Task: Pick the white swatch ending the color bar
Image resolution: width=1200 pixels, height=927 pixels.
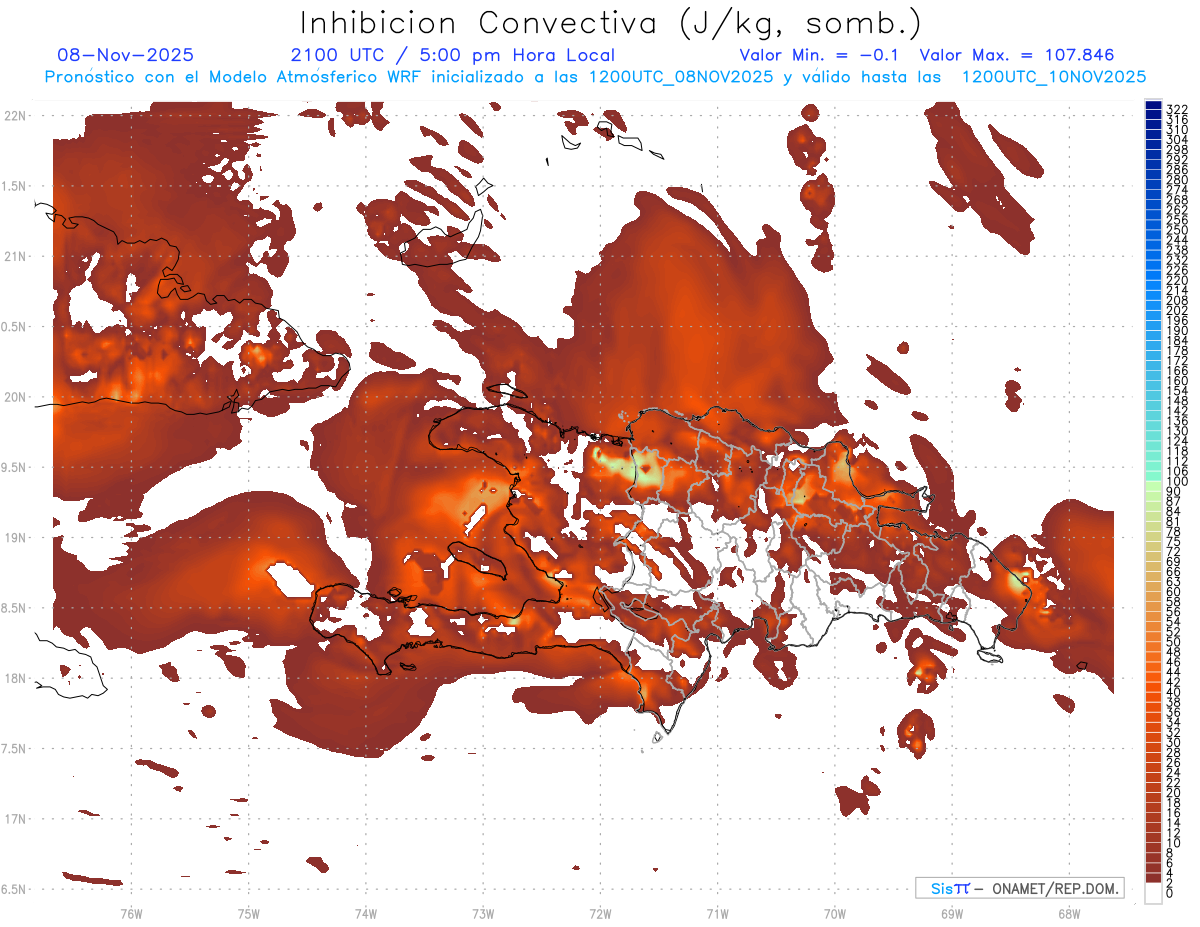Action: pyautogui.click(x=1153, y=892)
